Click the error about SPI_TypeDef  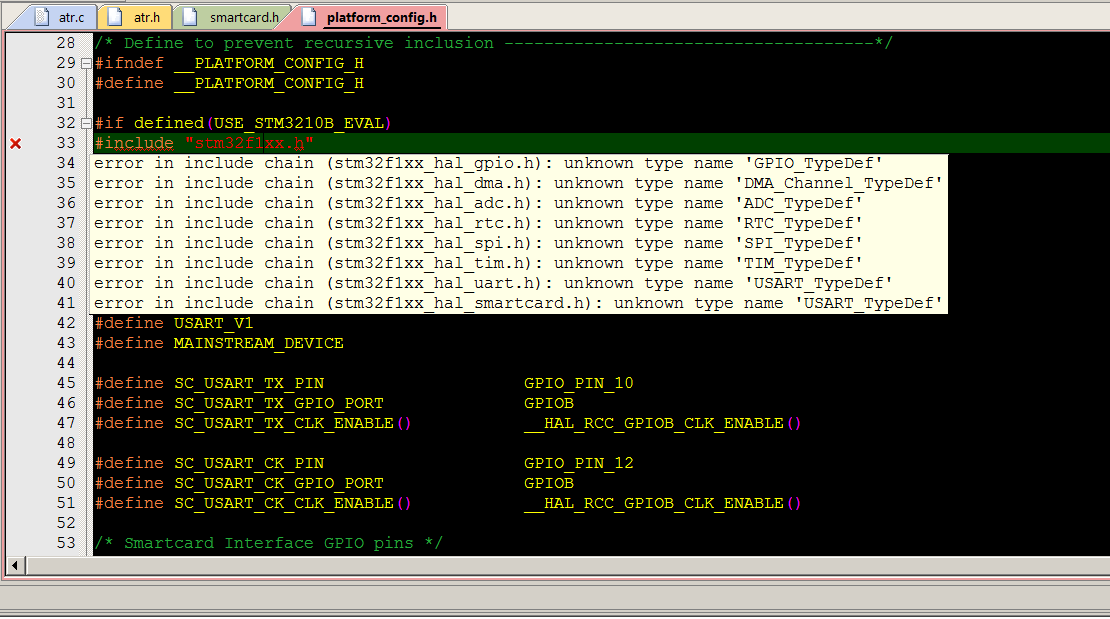pyautogui.click(x=479, y=243)
